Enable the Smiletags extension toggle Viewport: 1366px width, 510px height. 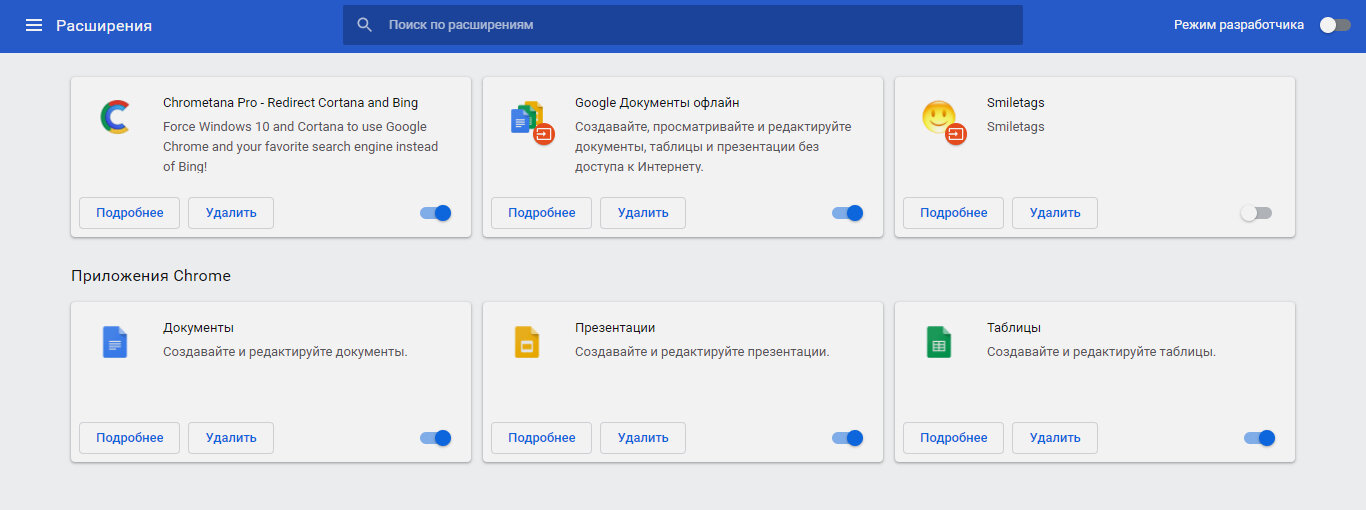coord(1256,213)
